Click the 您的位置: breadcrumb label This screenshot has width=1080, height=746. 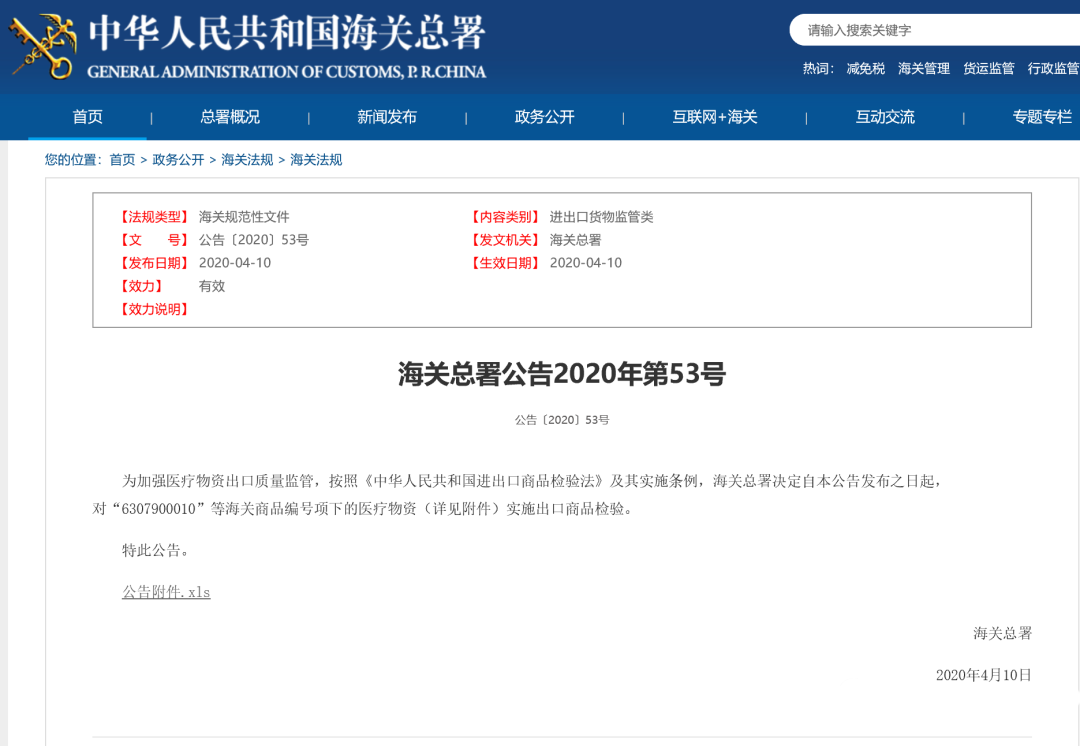click(73, 160)
